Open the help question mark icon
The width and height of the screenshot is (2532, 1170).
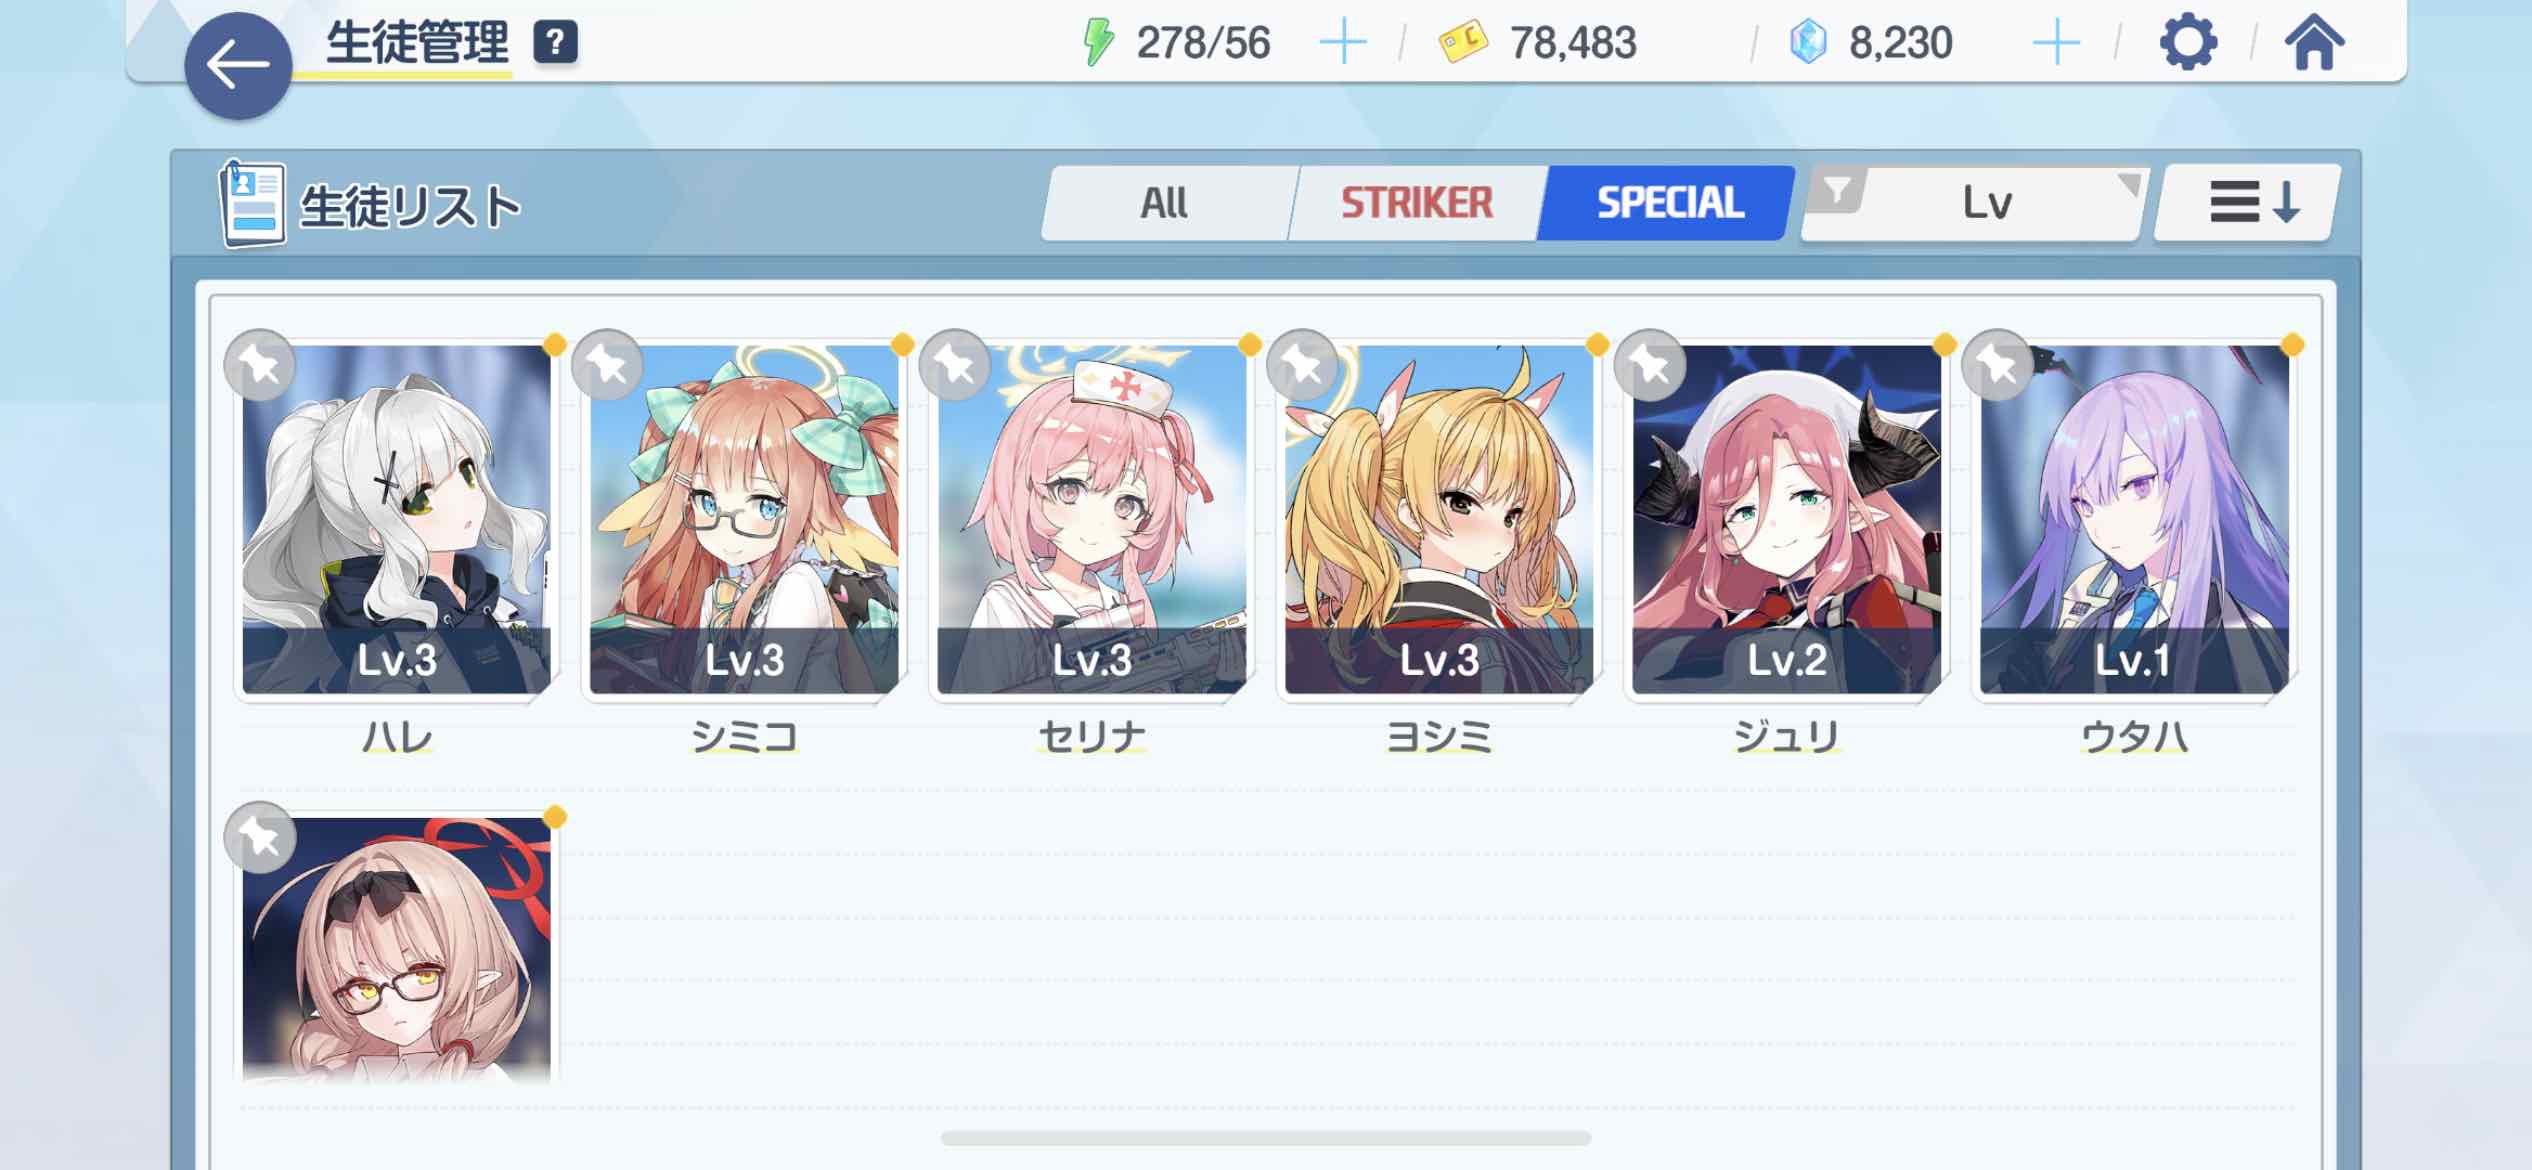(555, 43)
